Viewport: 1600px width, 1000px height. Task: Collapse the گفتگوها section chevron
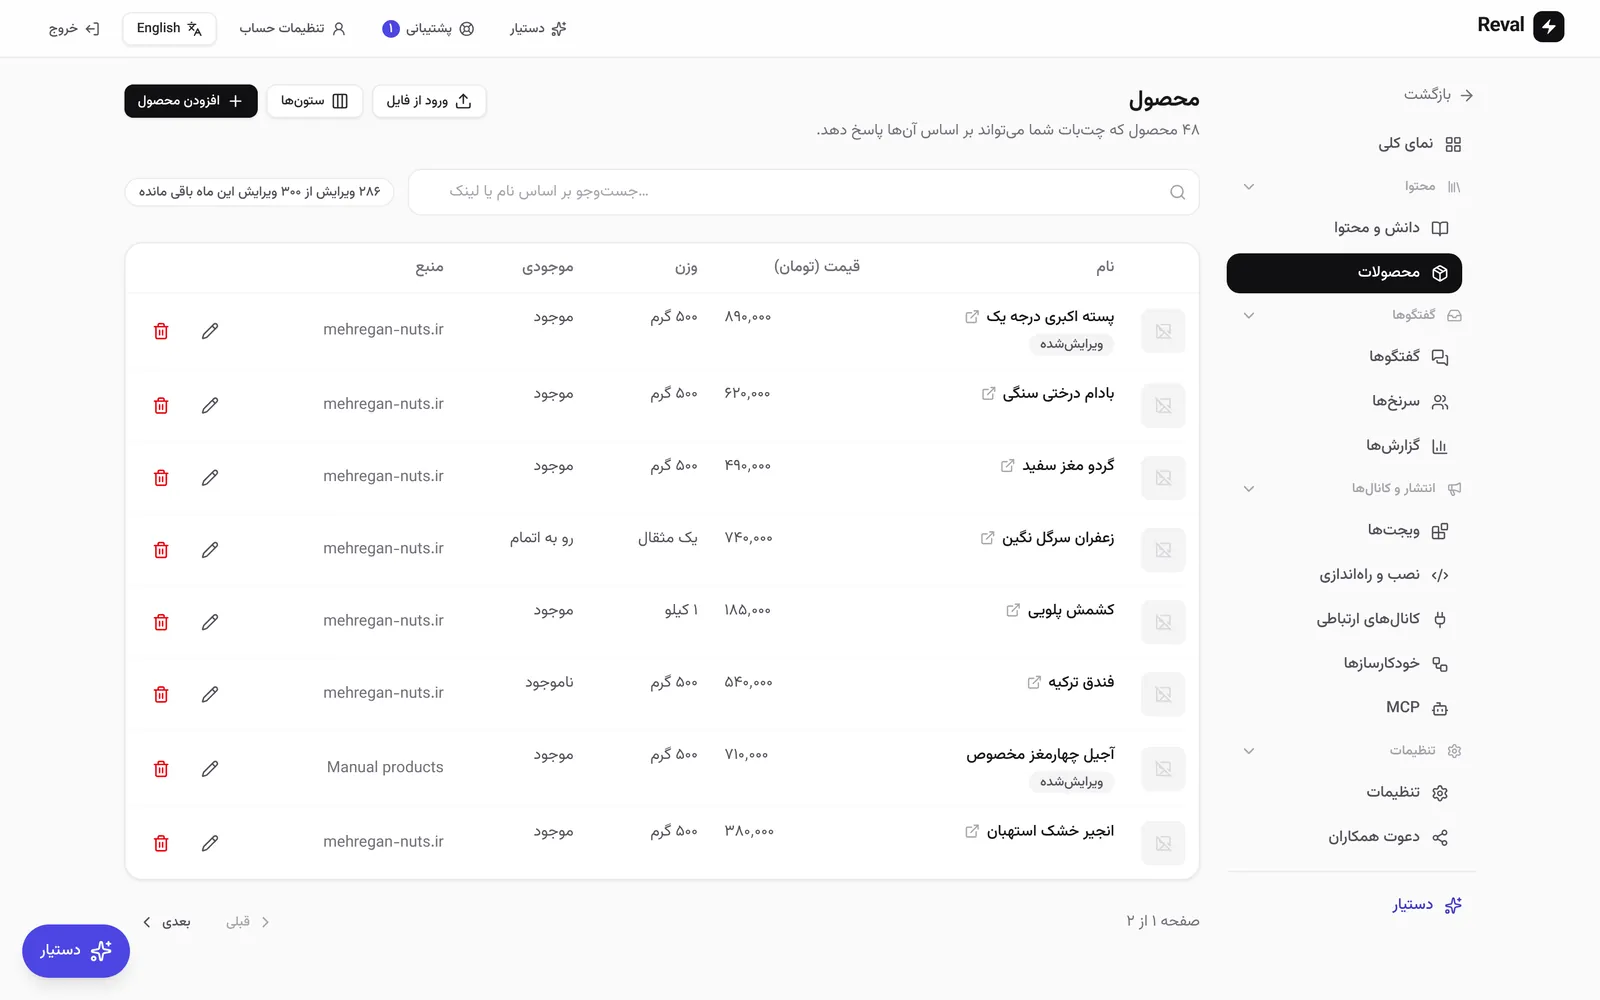click(1249, 316)
